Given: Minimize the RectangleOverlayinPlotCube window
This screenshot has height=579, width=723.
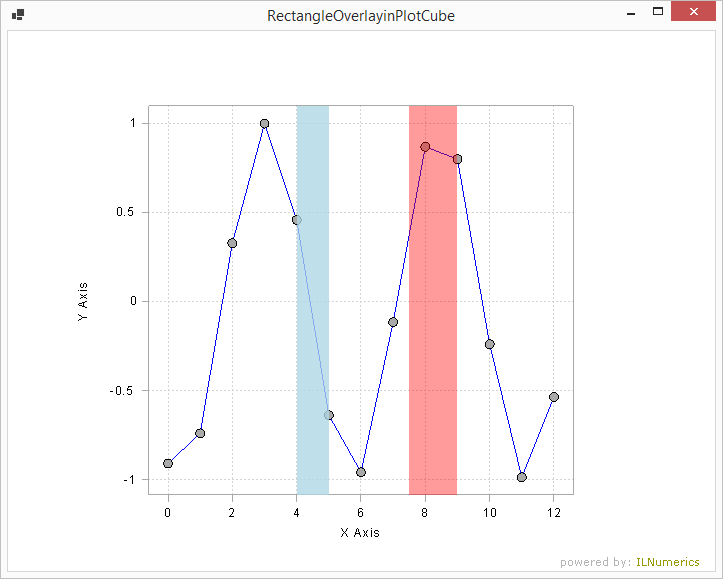Looking at the screenshot, I should pos(631,14).
